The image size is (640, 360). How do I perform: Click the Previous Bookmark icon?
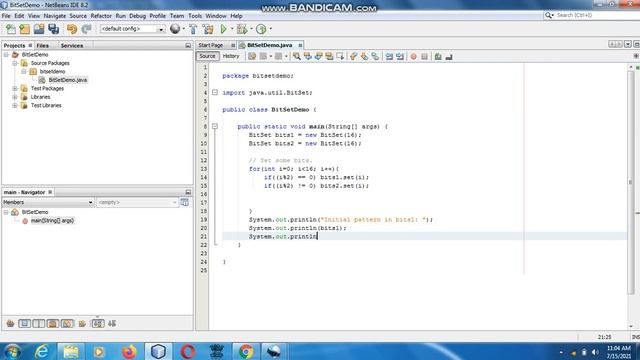click(353, 56)
